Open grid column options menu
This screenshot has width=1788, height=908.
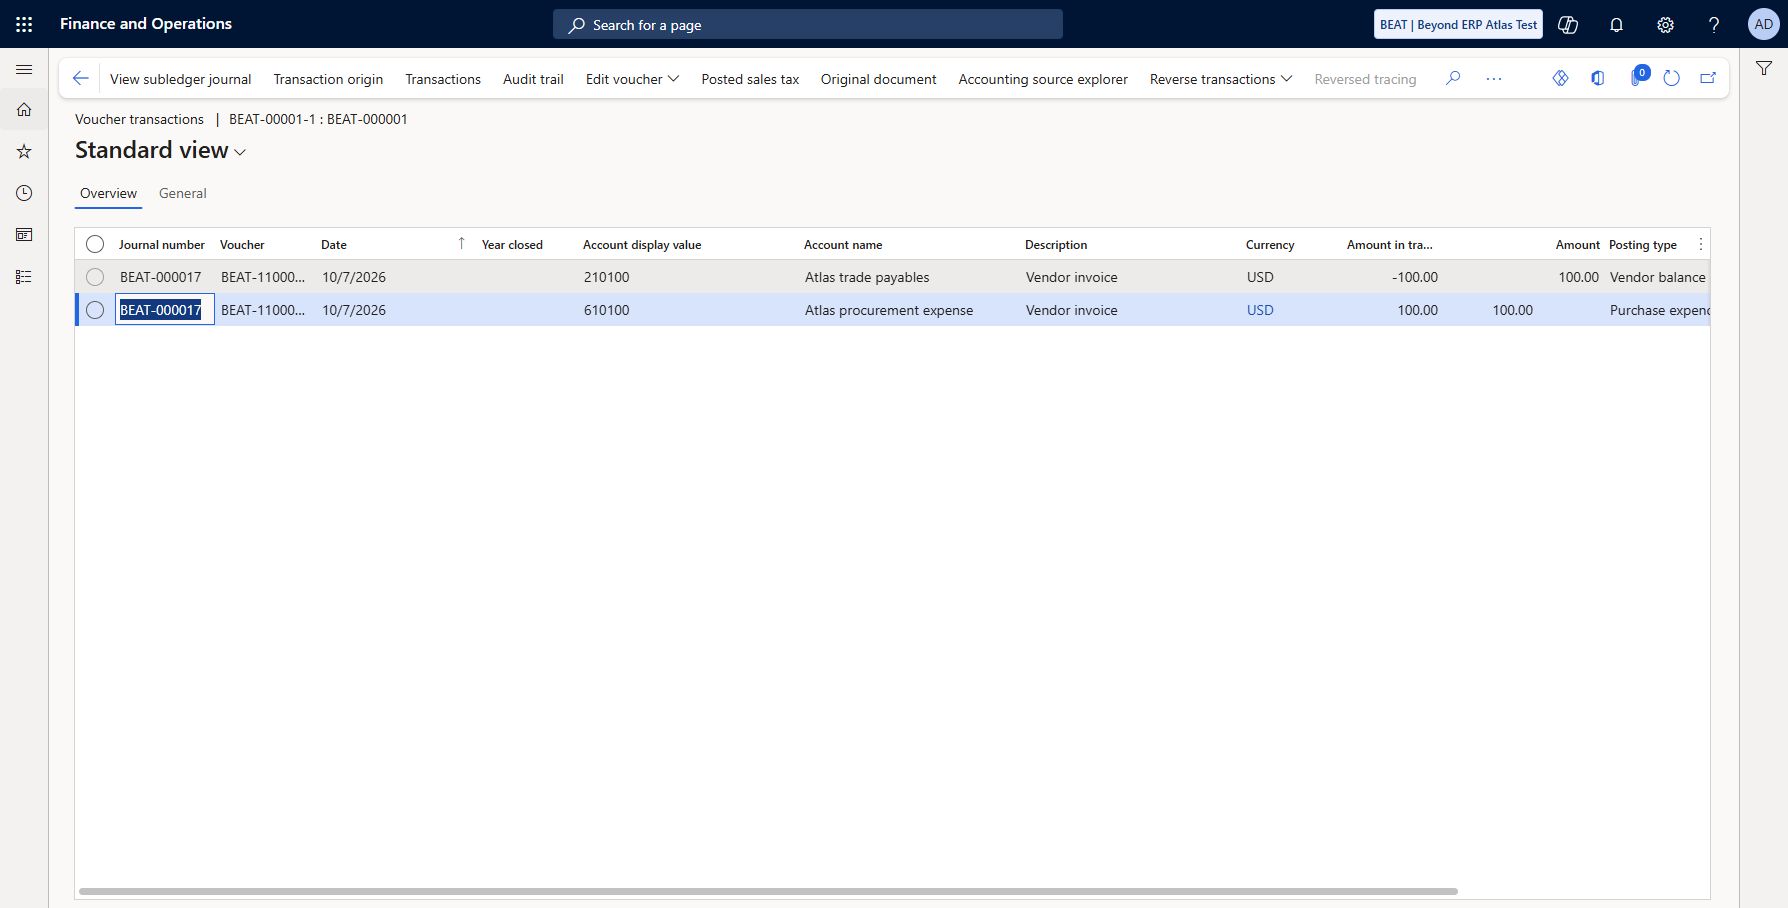point(1700,244)
